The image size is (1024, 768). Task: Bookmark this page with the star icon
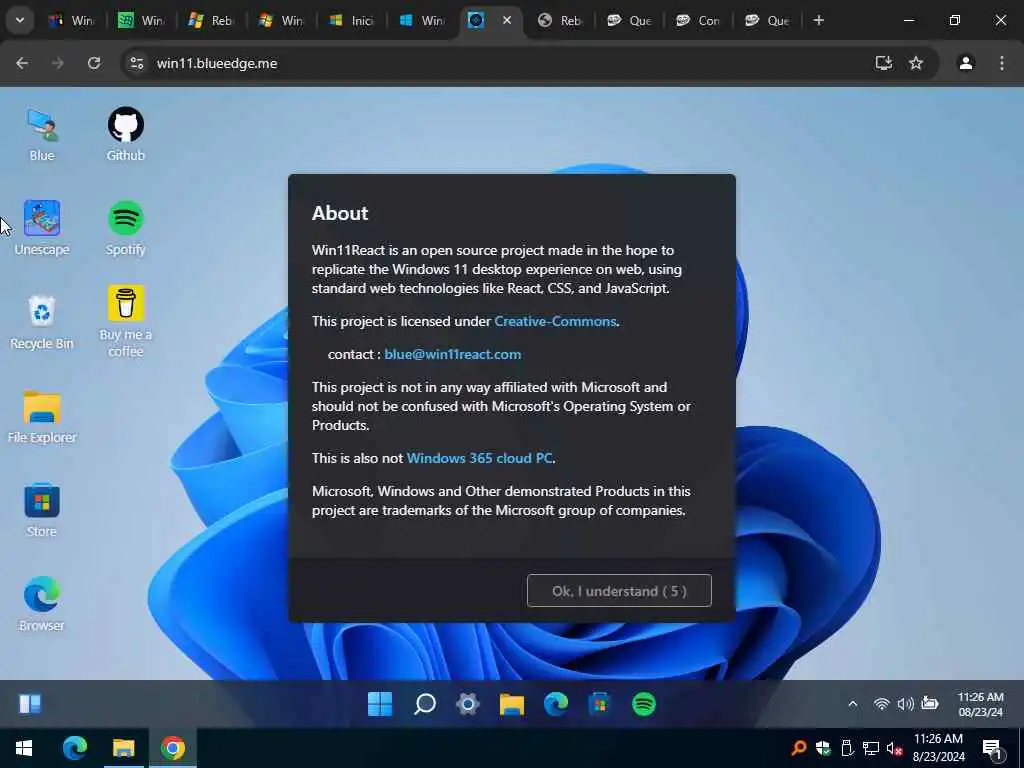tap(916, 63)
